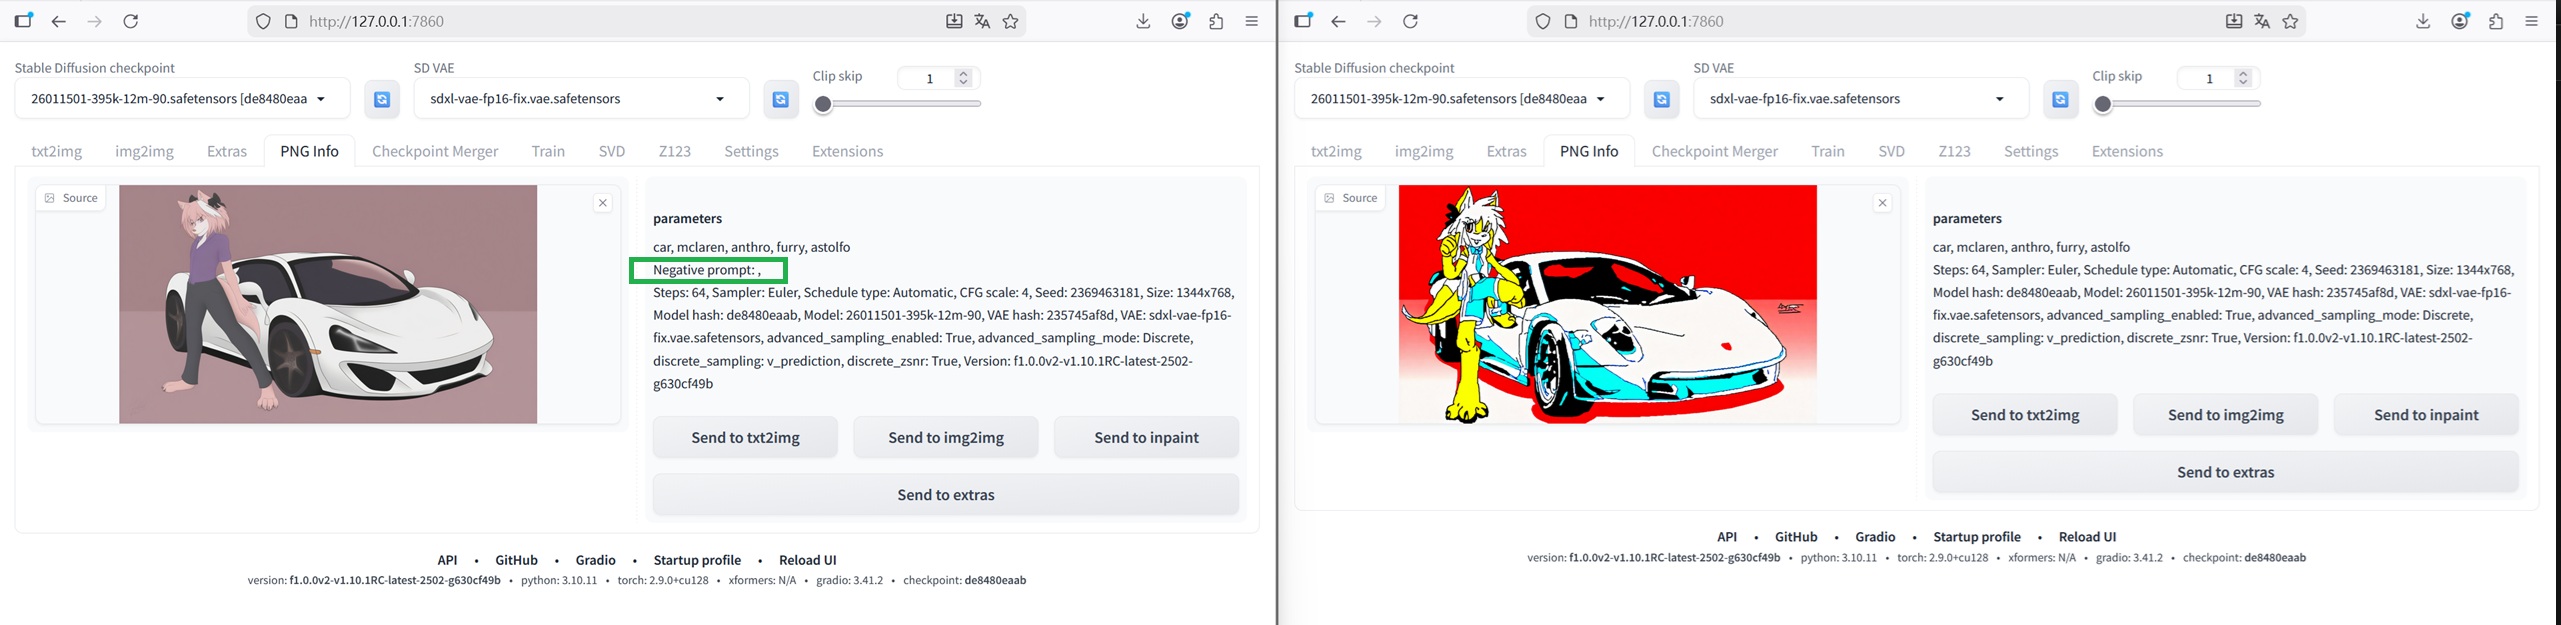Screen dimensions: 2561x625
Task: Switch to img2img tab in left window
Action: click(x=144, y=151)
